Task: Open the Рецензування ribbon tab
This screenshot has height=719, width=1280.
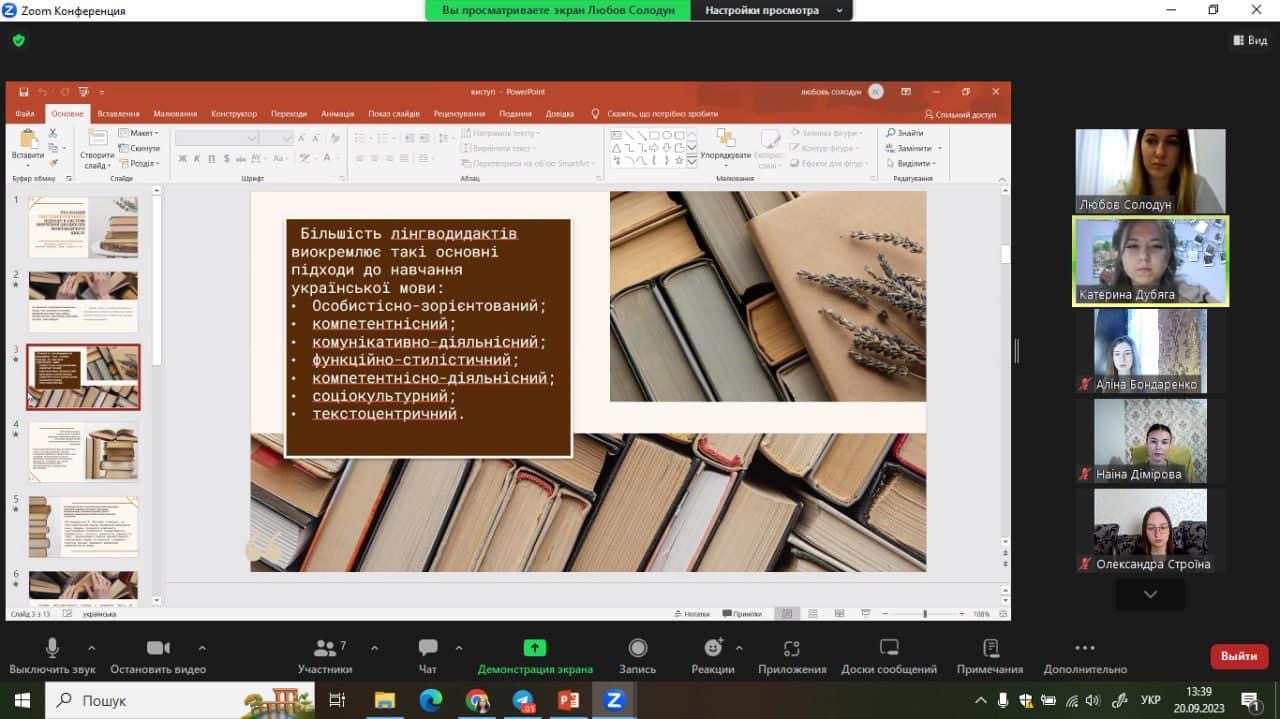Action: [459, 114]
